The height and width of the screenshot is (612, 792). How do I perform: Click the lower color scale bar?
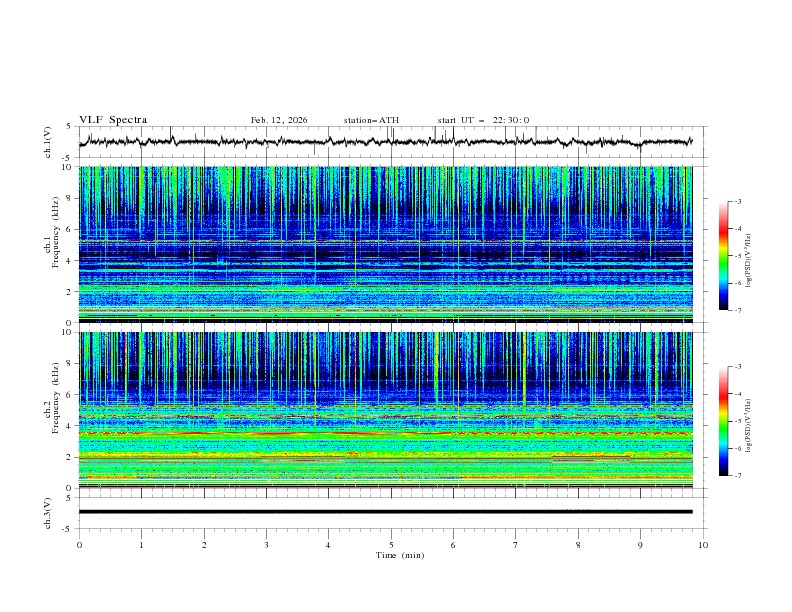pyautogui.click(x=723, y=421)
